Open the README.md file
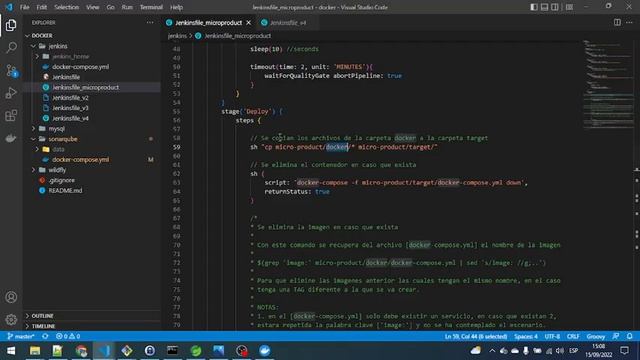 pyautogui.click(x=65, y=190)
